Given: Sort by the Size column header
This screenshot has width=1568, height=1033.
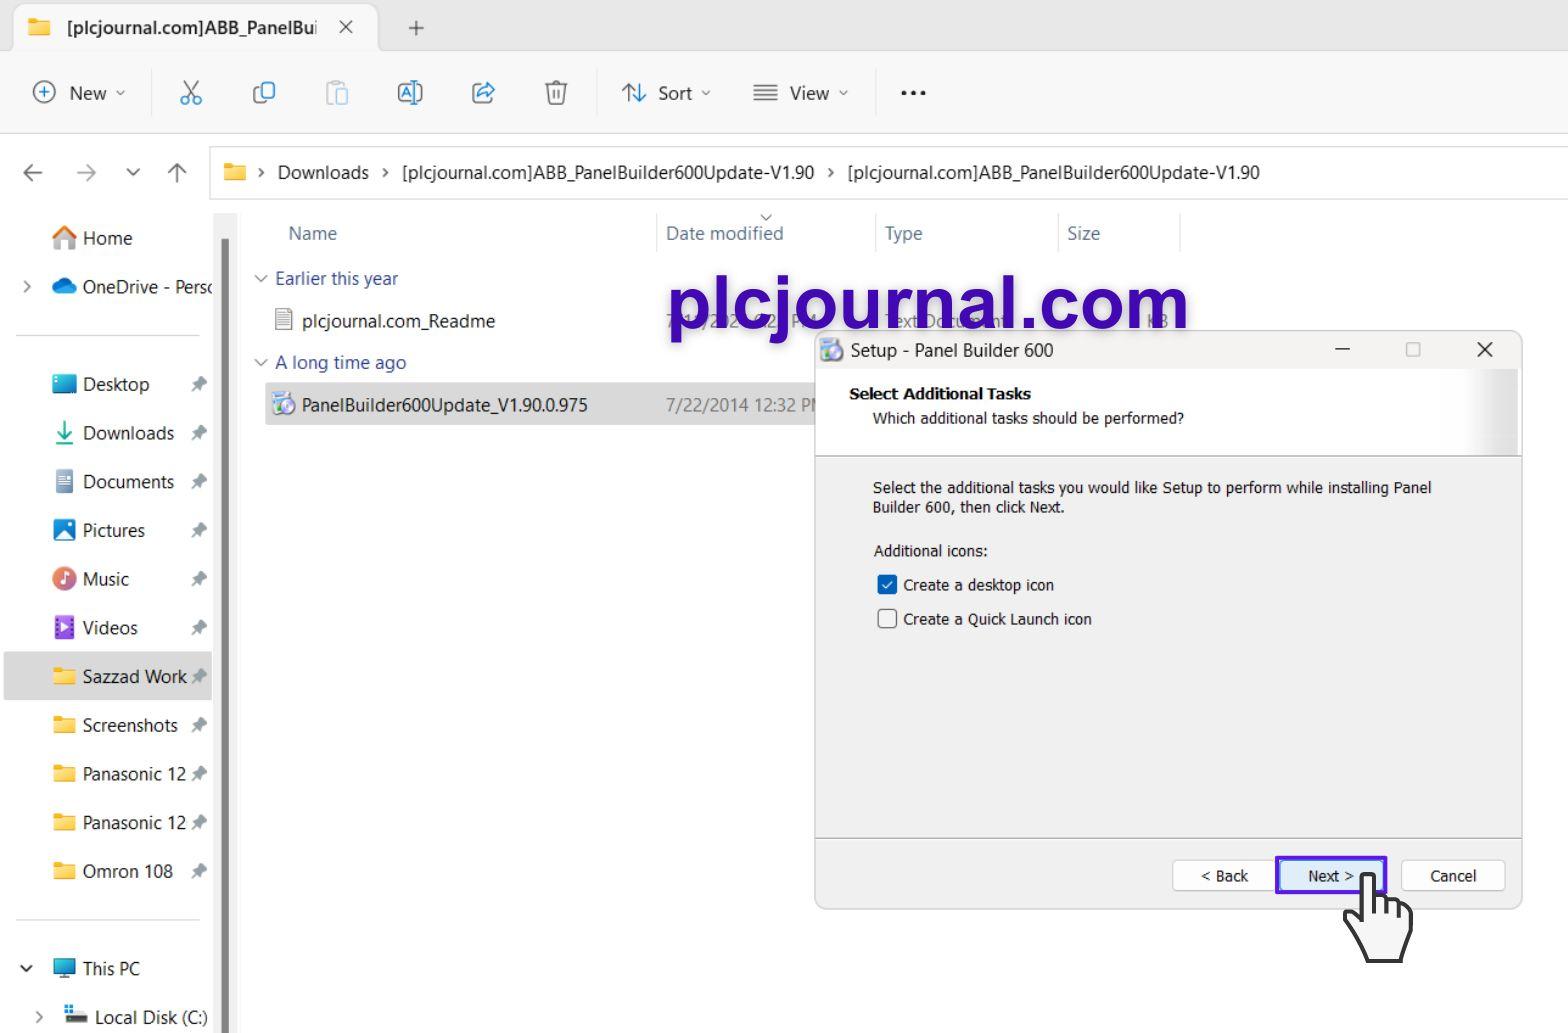Looking at the screenshot, I should [x=1083, y=233].
